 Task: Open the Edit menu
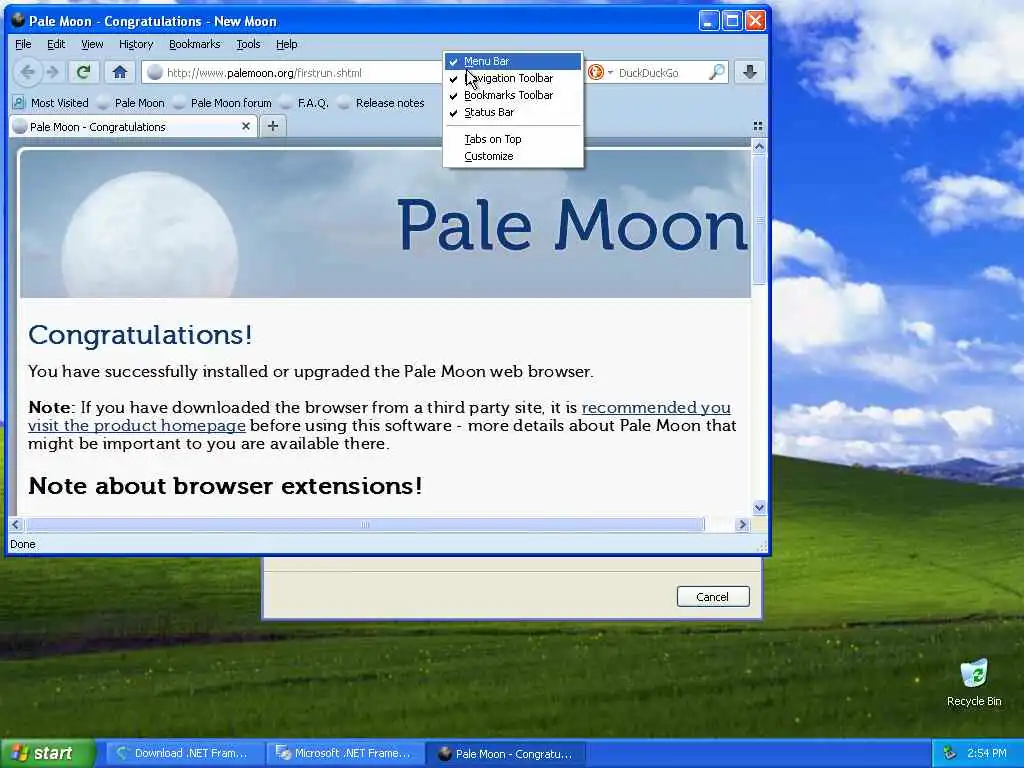(x=56, y=44)
